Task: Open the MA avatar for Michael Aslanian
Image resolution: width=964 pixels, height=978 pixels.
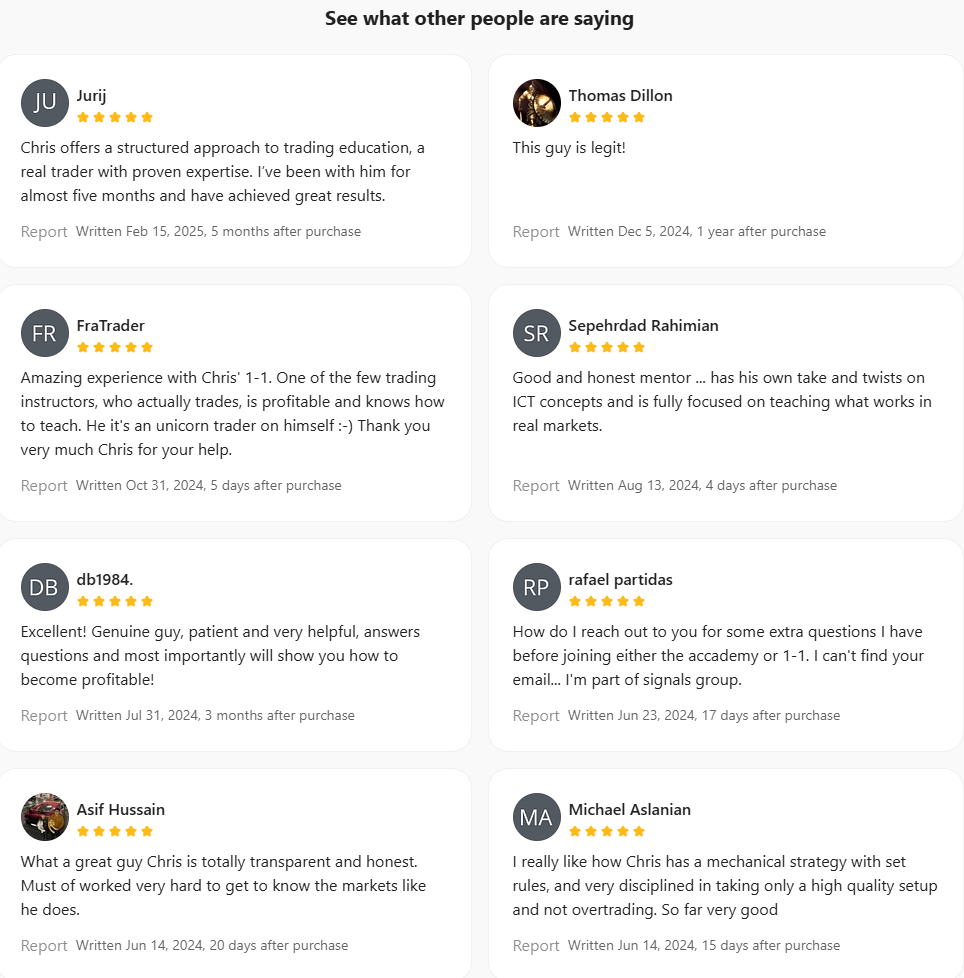Action: click(536, 816)
